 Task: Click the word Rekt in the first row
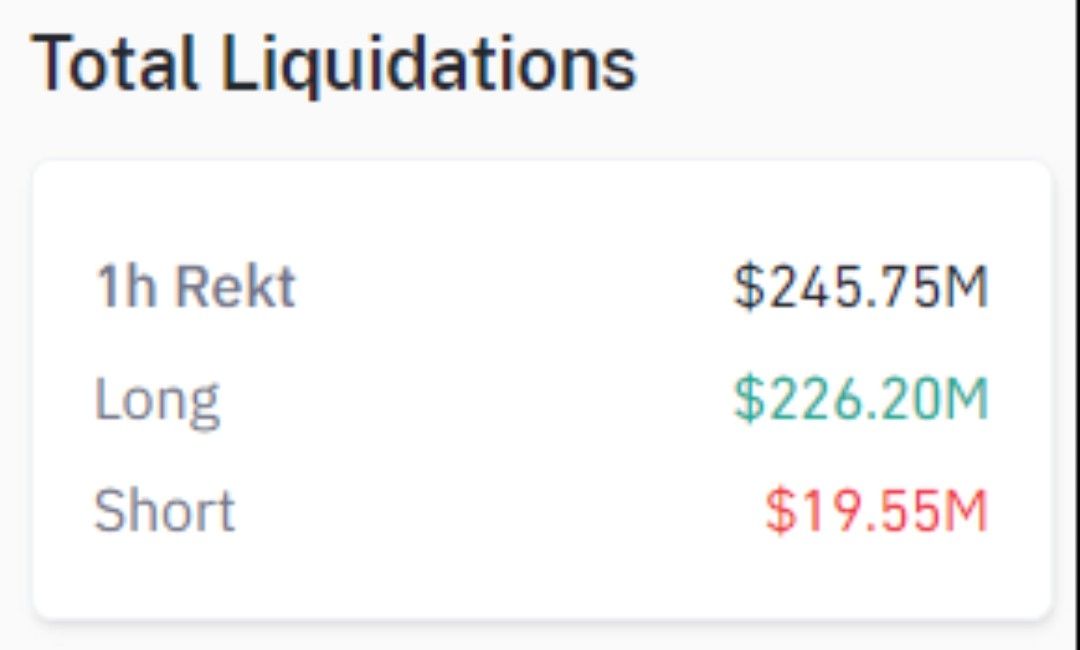[x=235, y=286]
